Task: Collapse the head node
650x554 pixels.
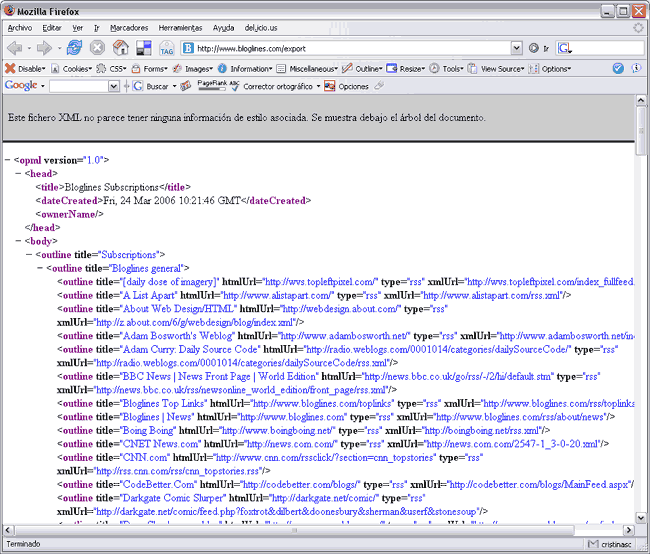Action: click(18, 173)
